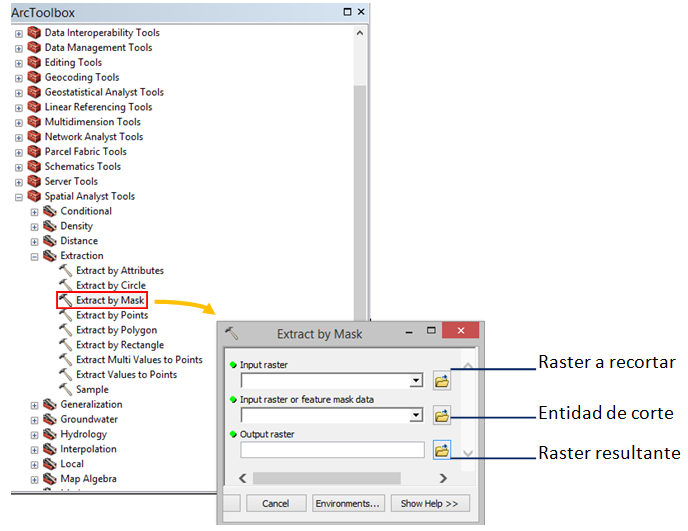Select Extract by Polygon tool
This screenshot has height=531, width=688.
click(x=116, y=330)
